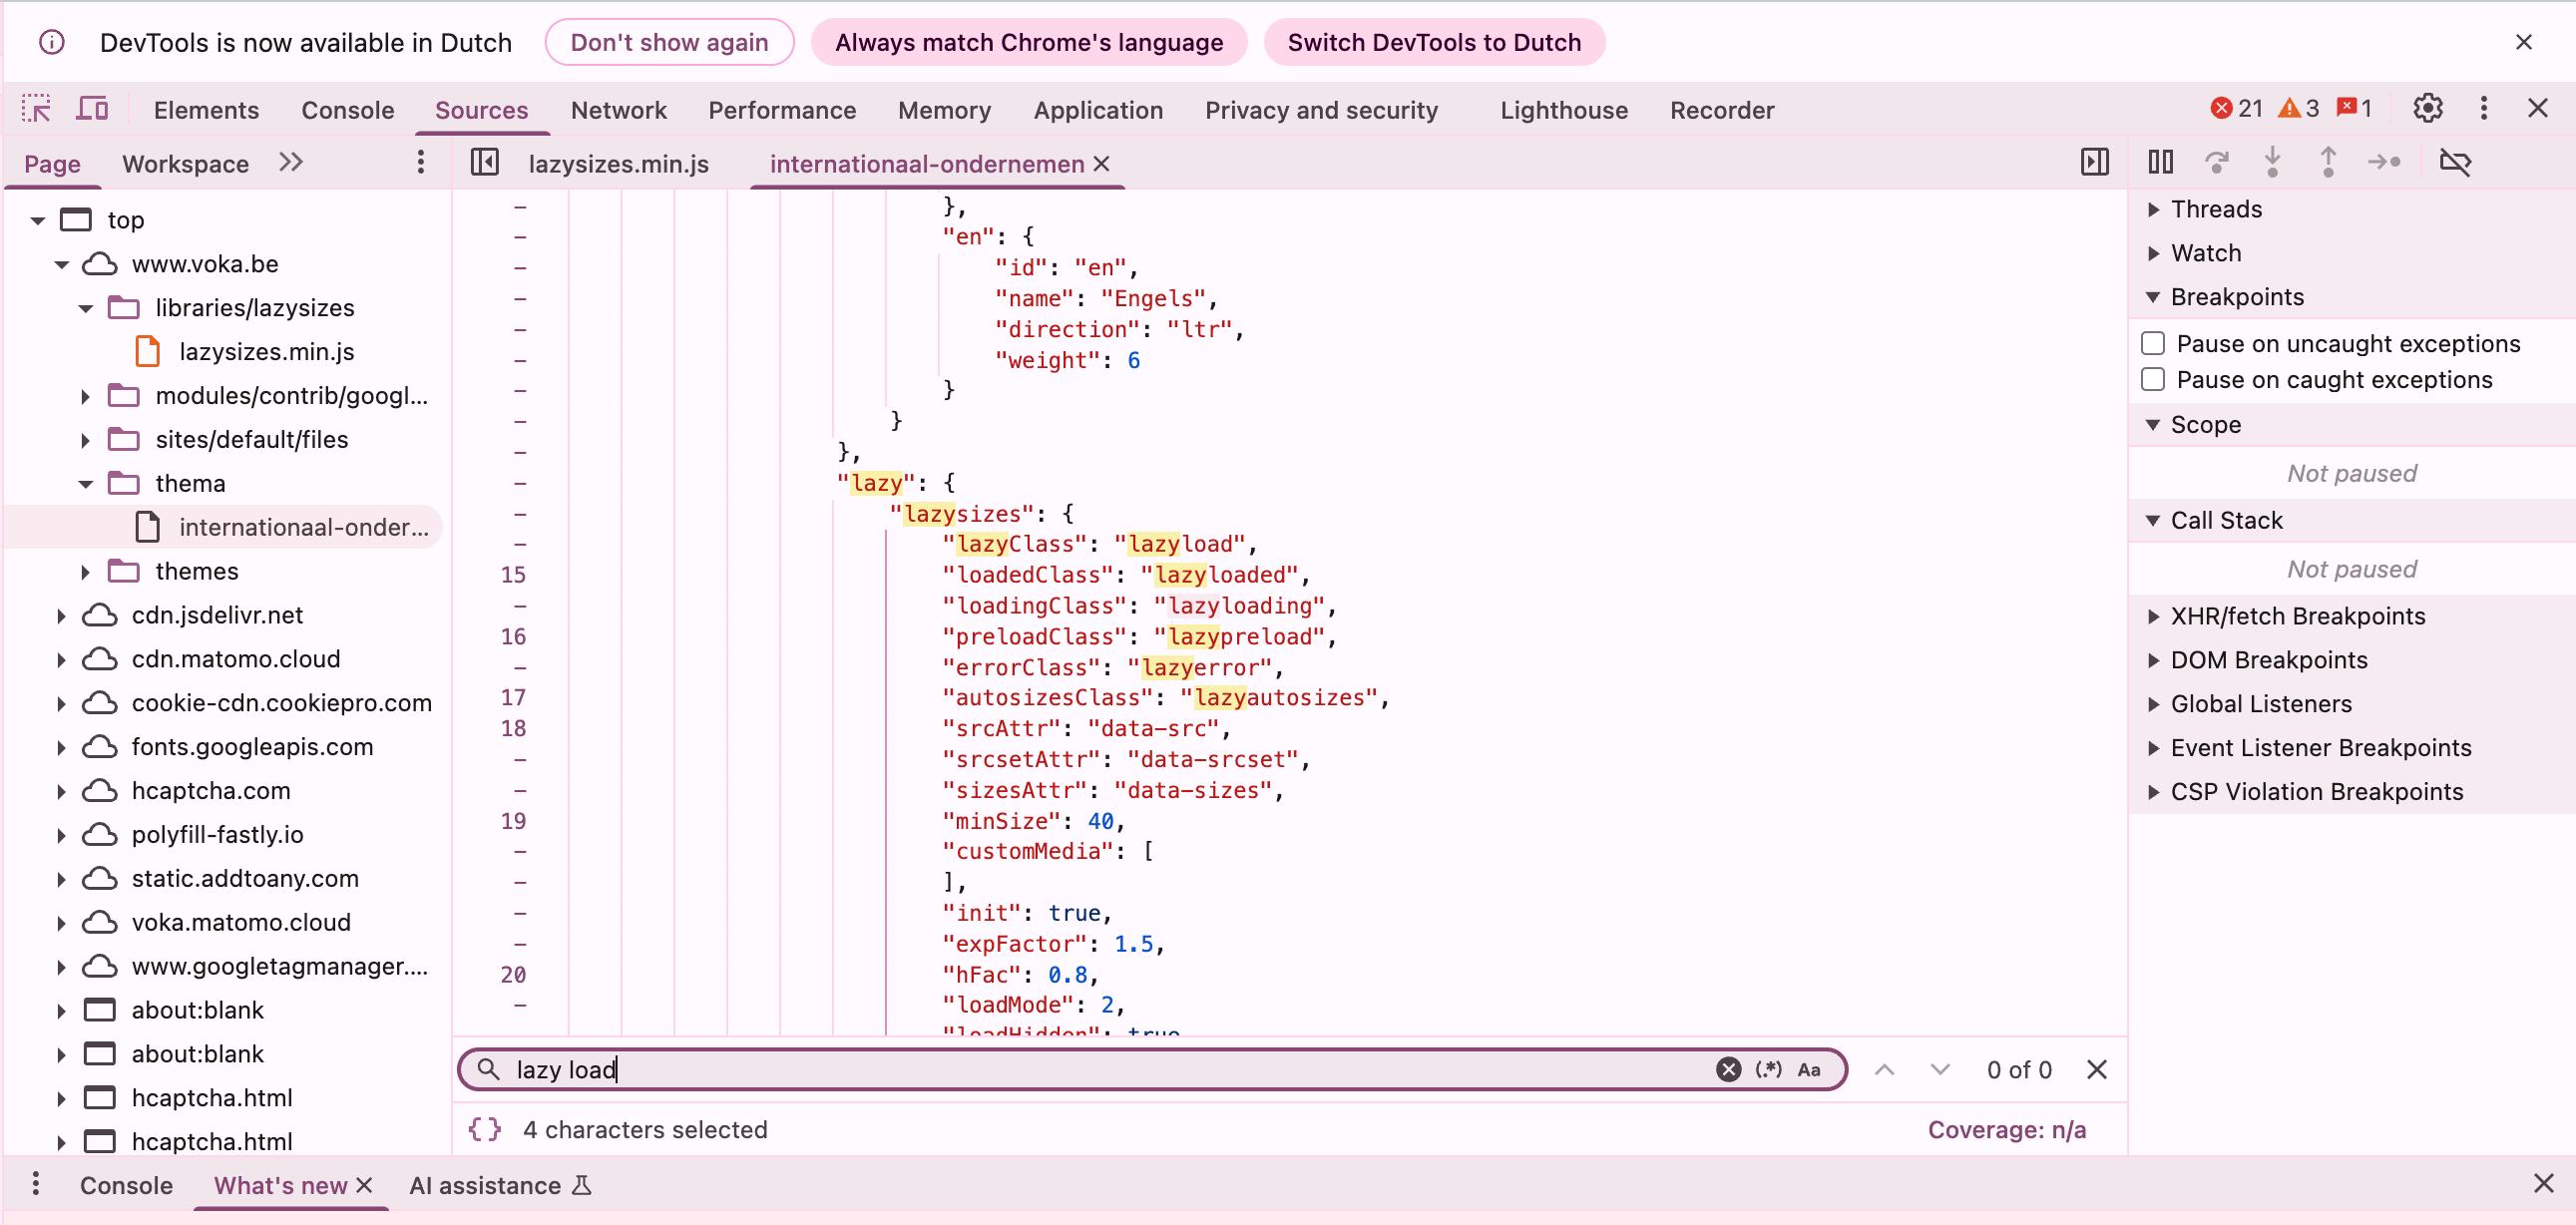
Task: Click Switch DevTools to Dutch button
Action: click(1433, 43)
